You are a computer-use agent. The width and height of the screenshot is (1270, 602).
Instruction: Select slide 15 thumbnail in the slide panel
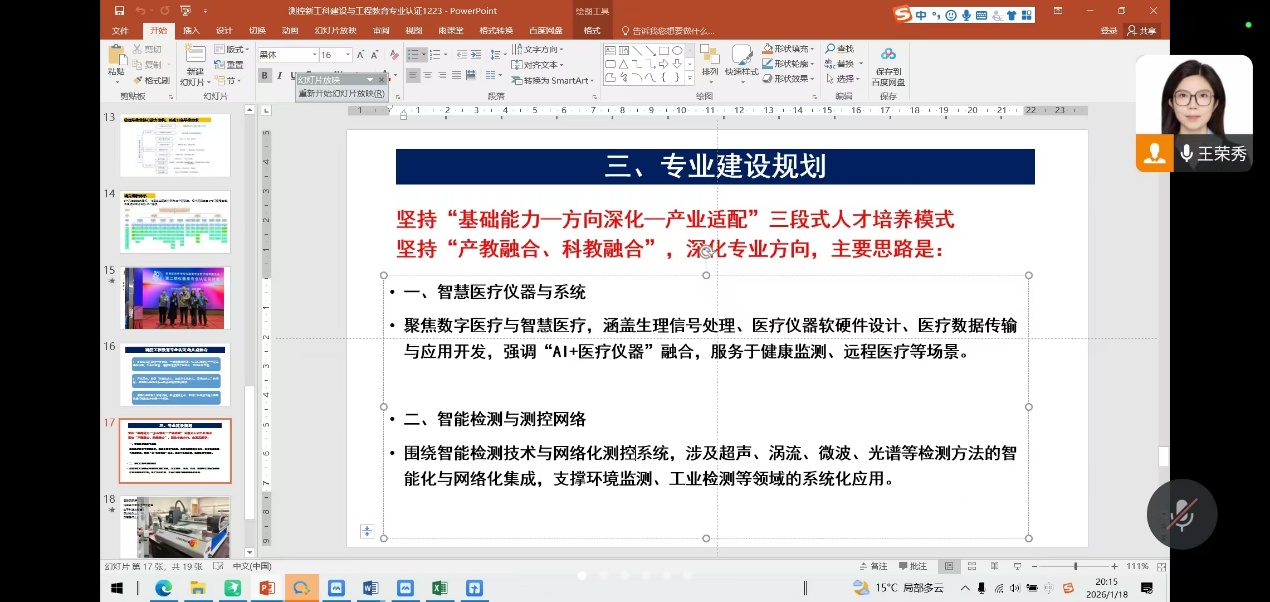click(x=176, y=298)
